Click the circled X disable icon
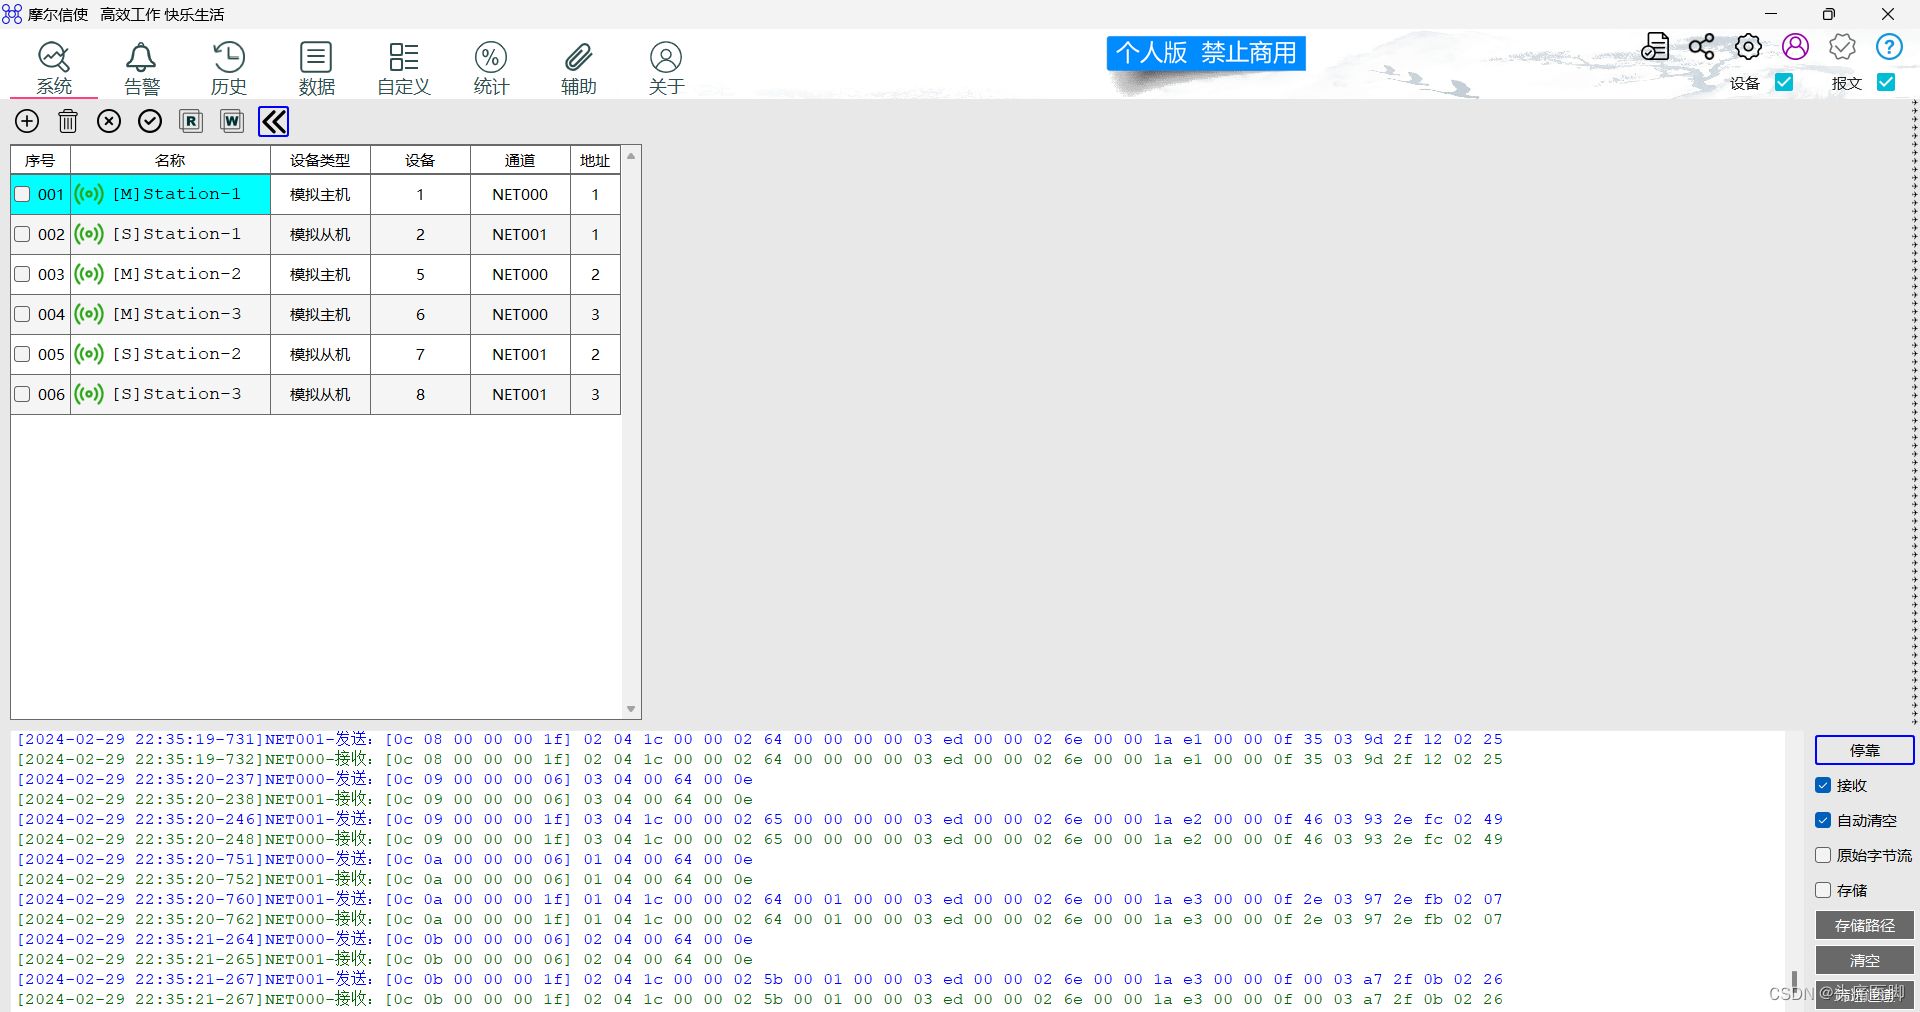Screen dimensions: 1920x1012 click(109, 121)
